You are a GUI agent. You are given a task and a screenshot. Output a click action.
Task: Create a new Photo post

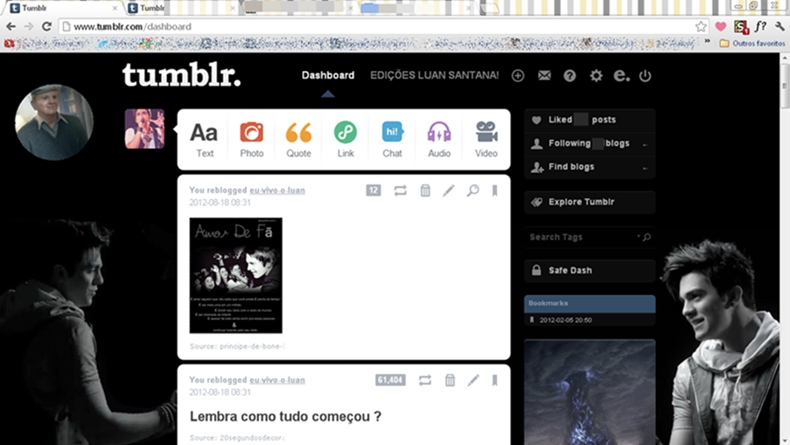251,140
